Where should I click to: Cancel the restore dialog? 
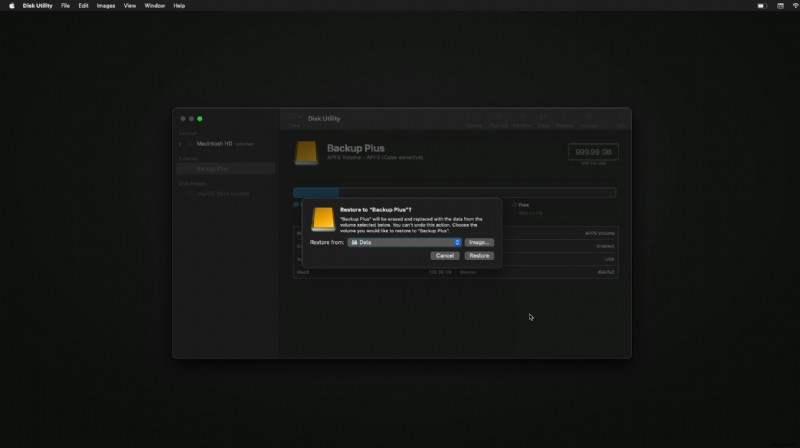[444, 256]
